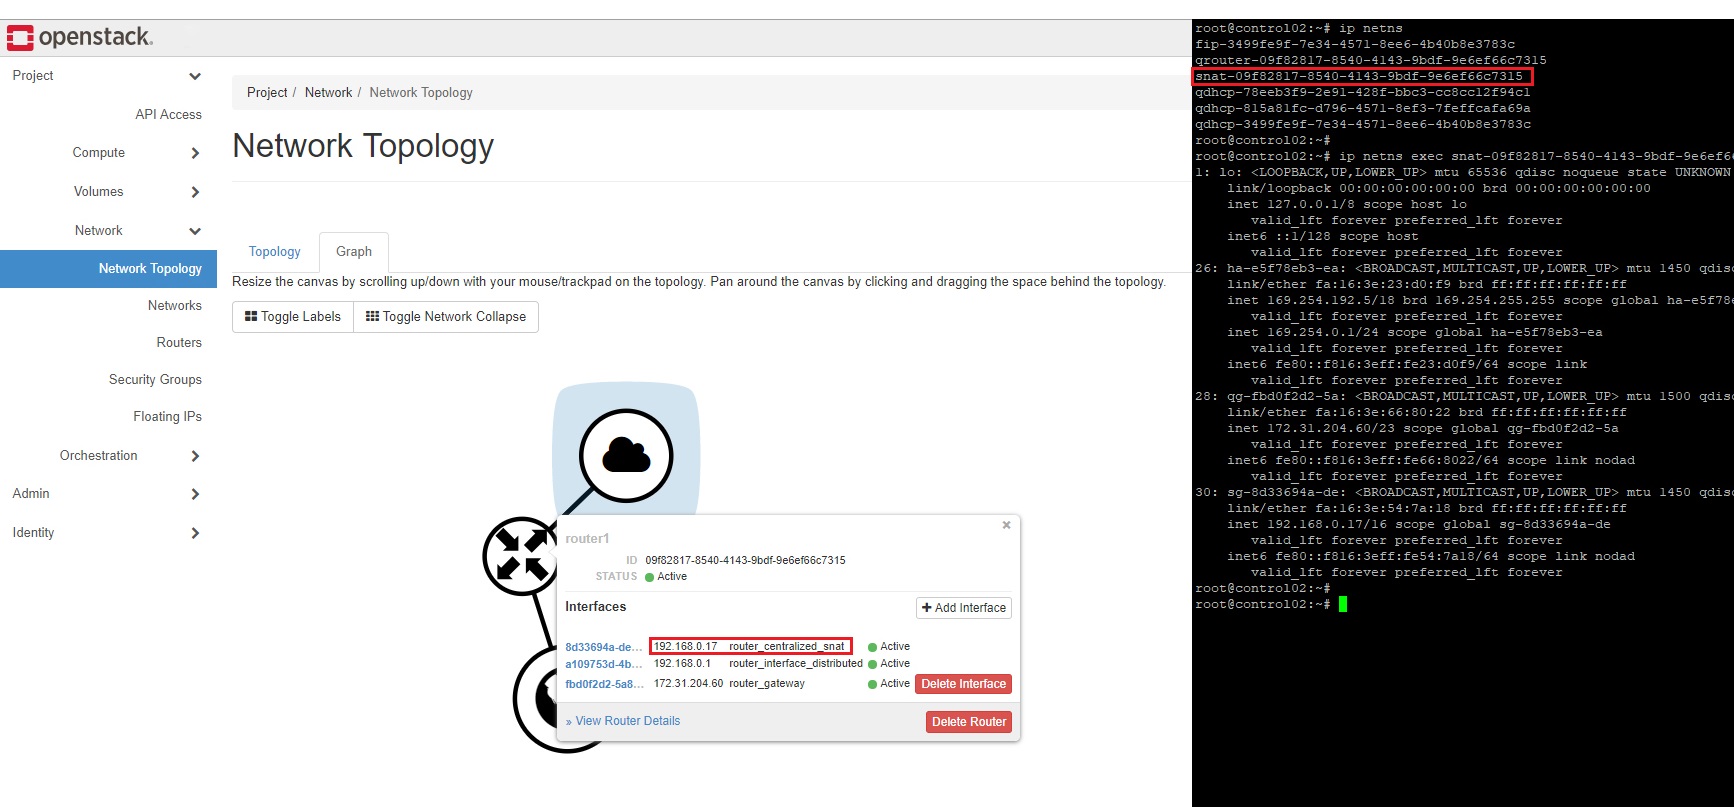Open Floating IPs in sidebar
The height and width of the screenshot is (807, 1734).
[167, 416]
